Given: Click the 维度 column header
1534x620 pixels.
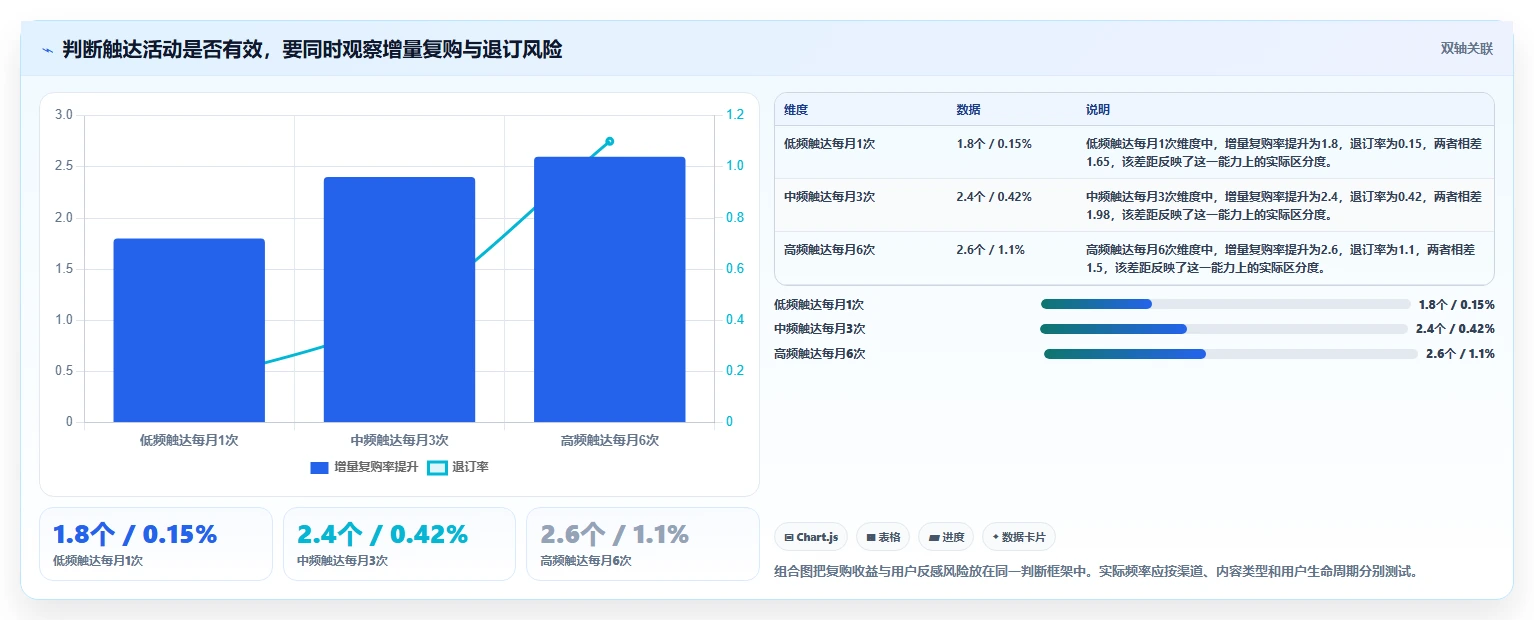Looking at the screenshot, I should tap(796, 110).
